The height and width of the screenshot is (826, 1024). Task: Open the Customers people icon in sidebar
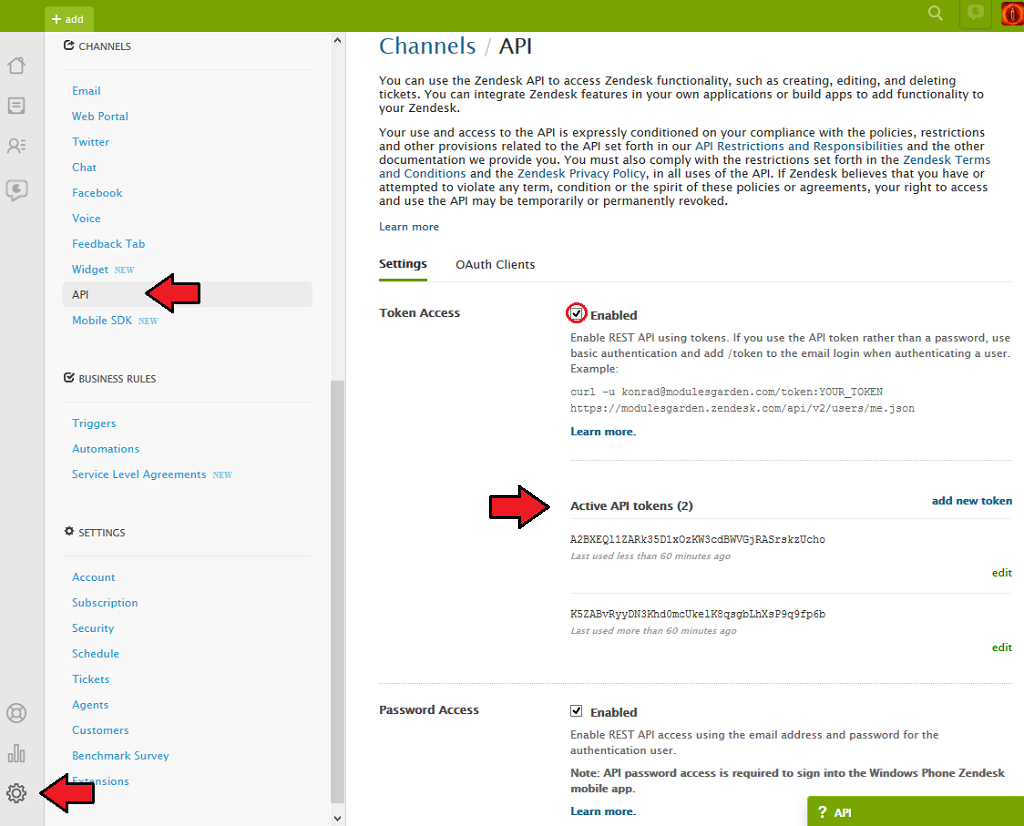(16, 146)
